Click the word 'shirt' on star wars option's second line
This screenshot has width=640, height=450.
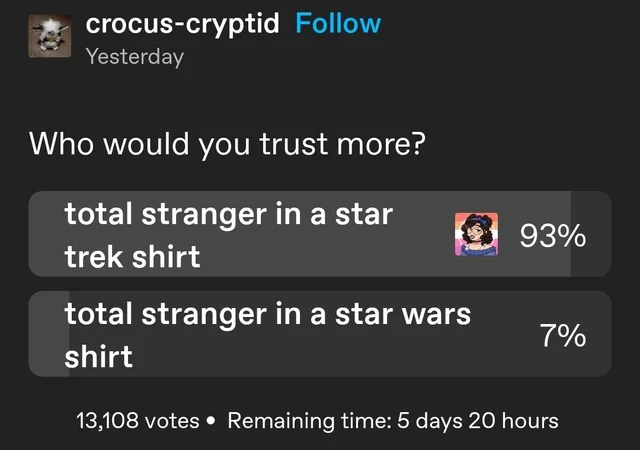pos(98,356)
